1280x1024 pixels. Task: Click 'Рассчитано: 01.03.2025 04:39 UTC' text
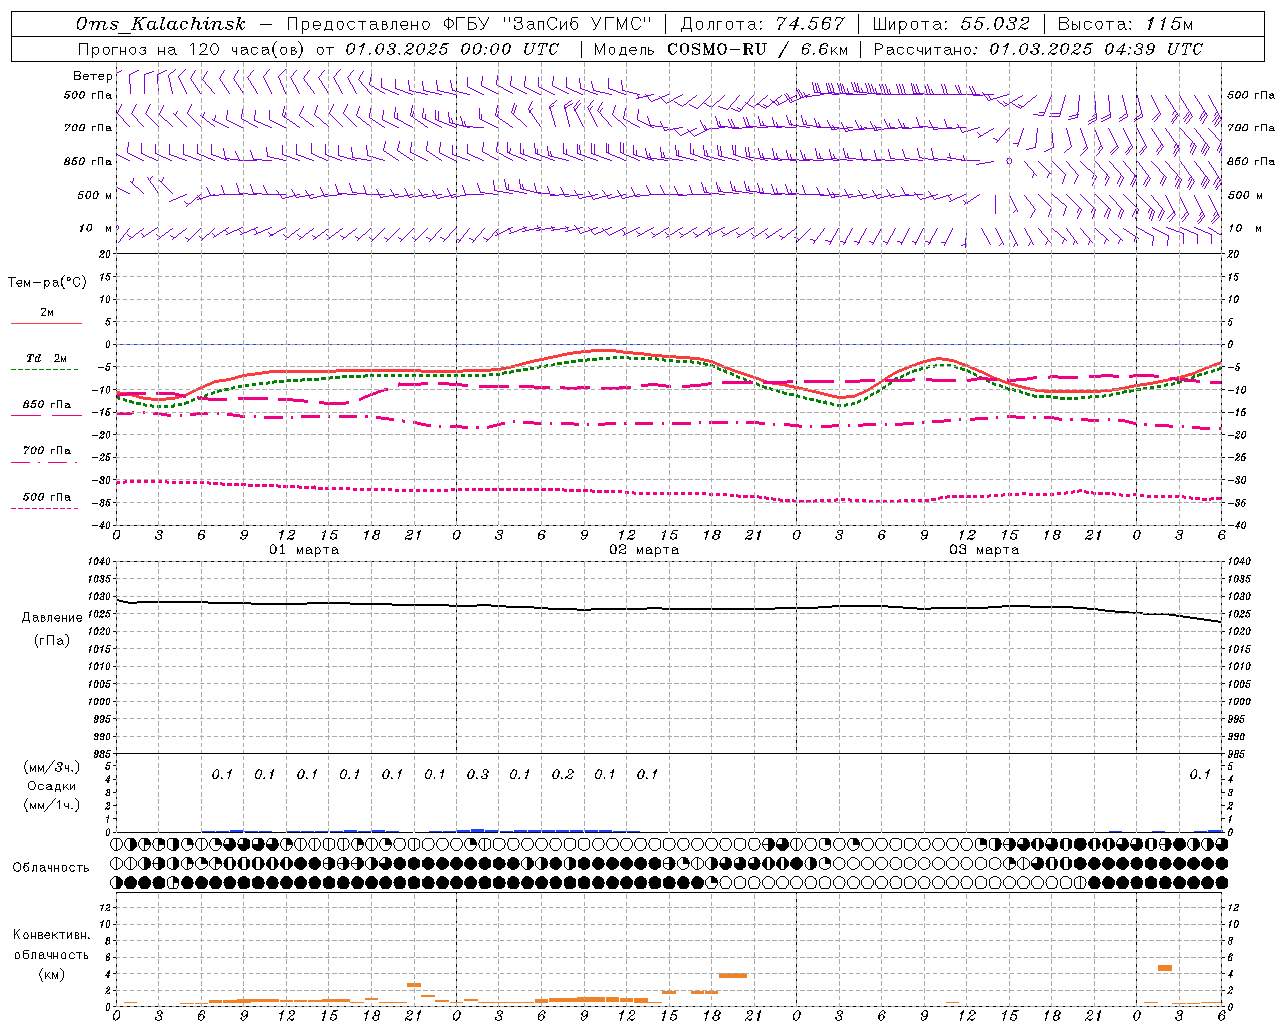pos(1038,49)
